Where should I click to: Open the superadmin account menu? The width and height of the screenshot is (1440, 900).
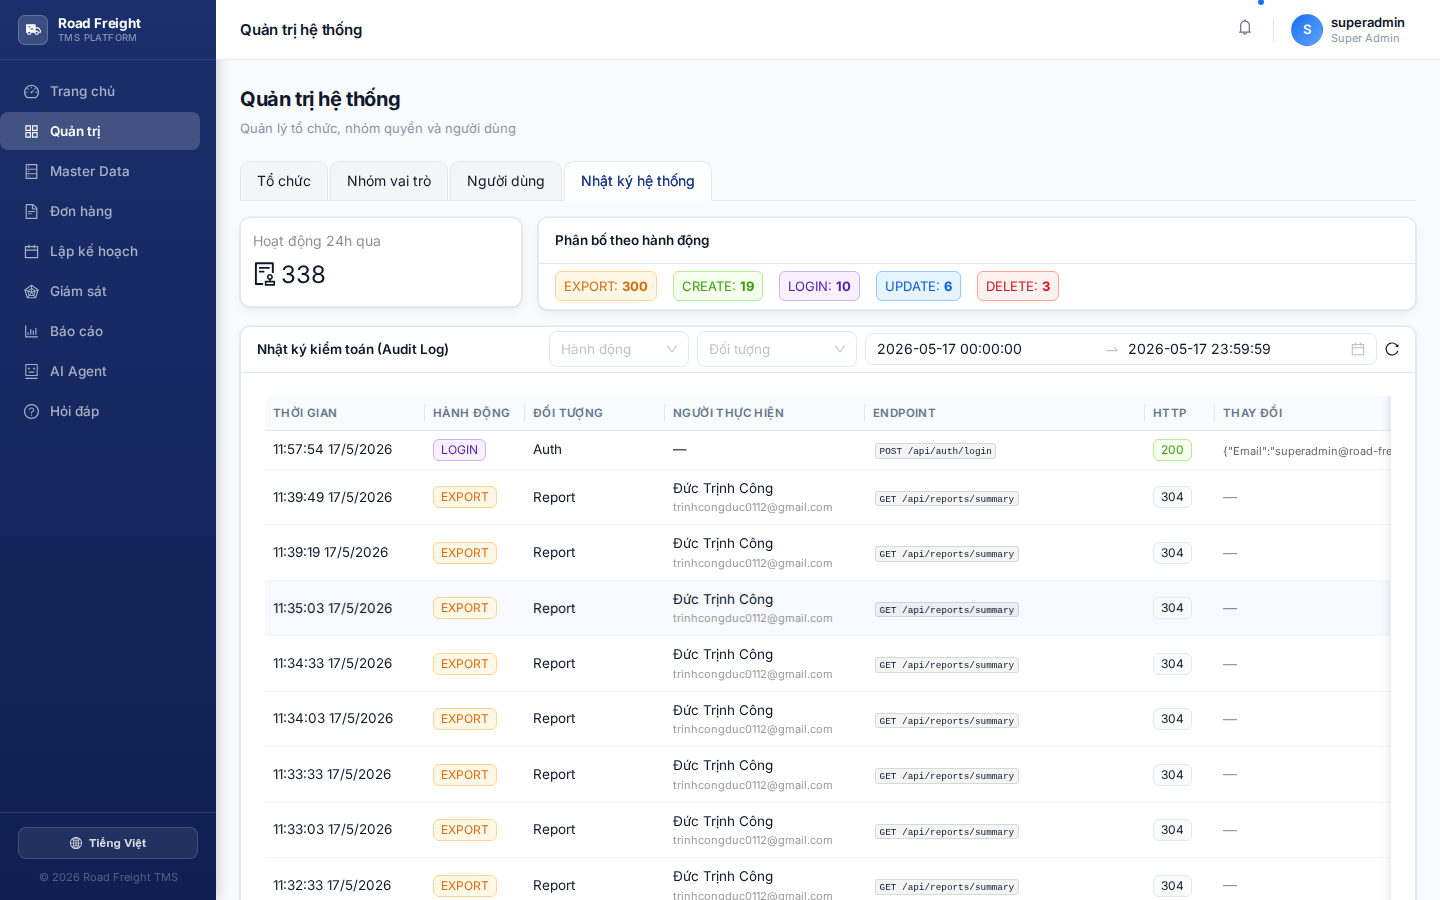tap(1348, 30)
